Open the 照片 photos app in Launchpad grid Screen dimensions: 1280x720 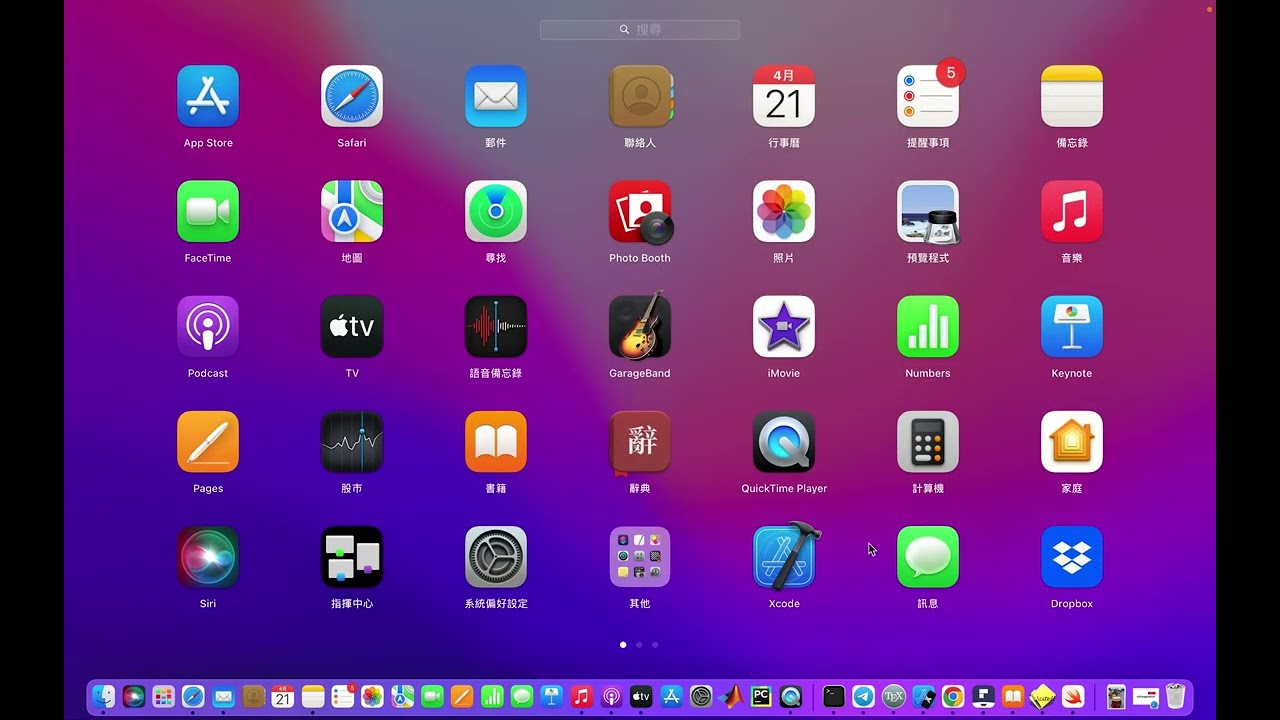[784, 211]
